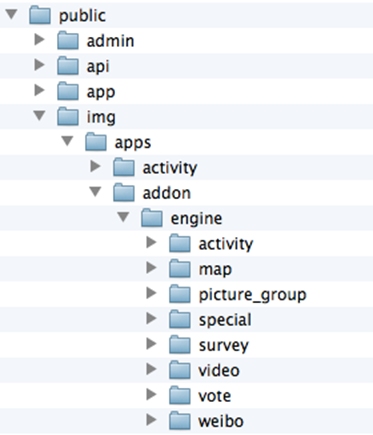
Task: Collapse the img folder triangle
Action: pos(40,116)
